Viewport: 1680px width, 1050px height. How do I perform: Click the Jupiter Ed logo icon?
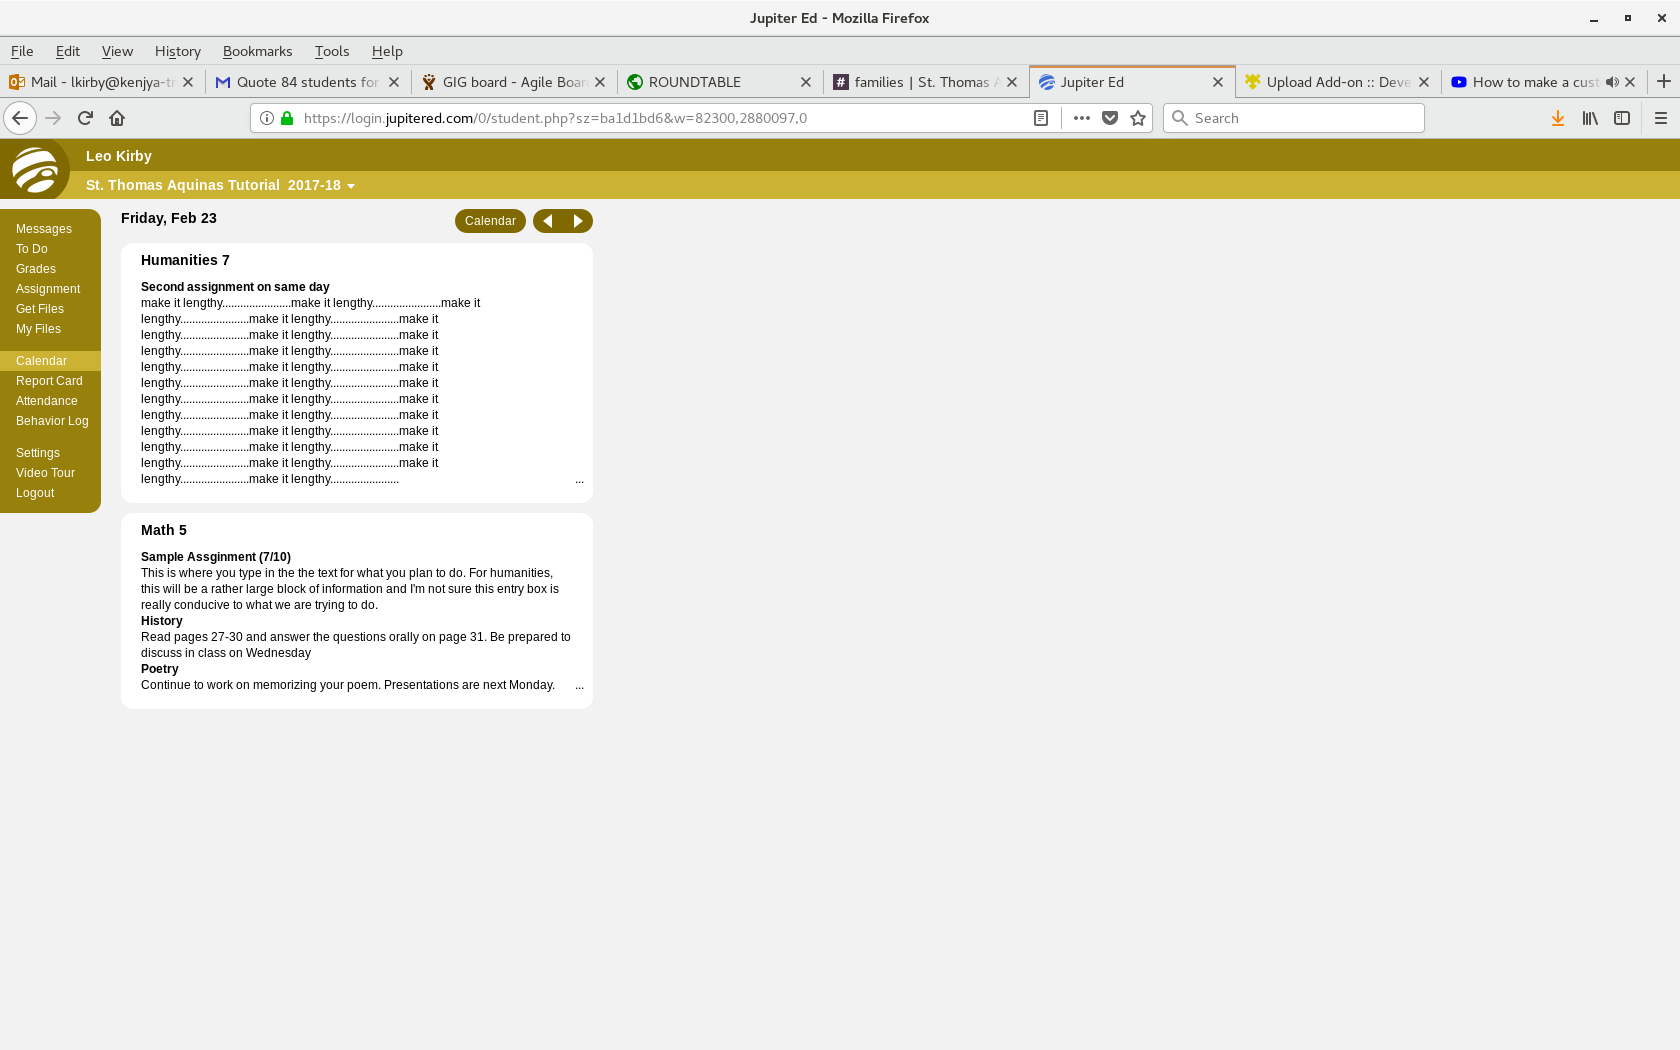(35, 169)
